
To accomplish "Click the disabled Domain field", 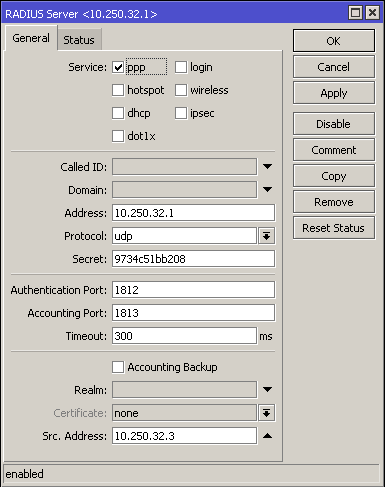I will point(184,190).
